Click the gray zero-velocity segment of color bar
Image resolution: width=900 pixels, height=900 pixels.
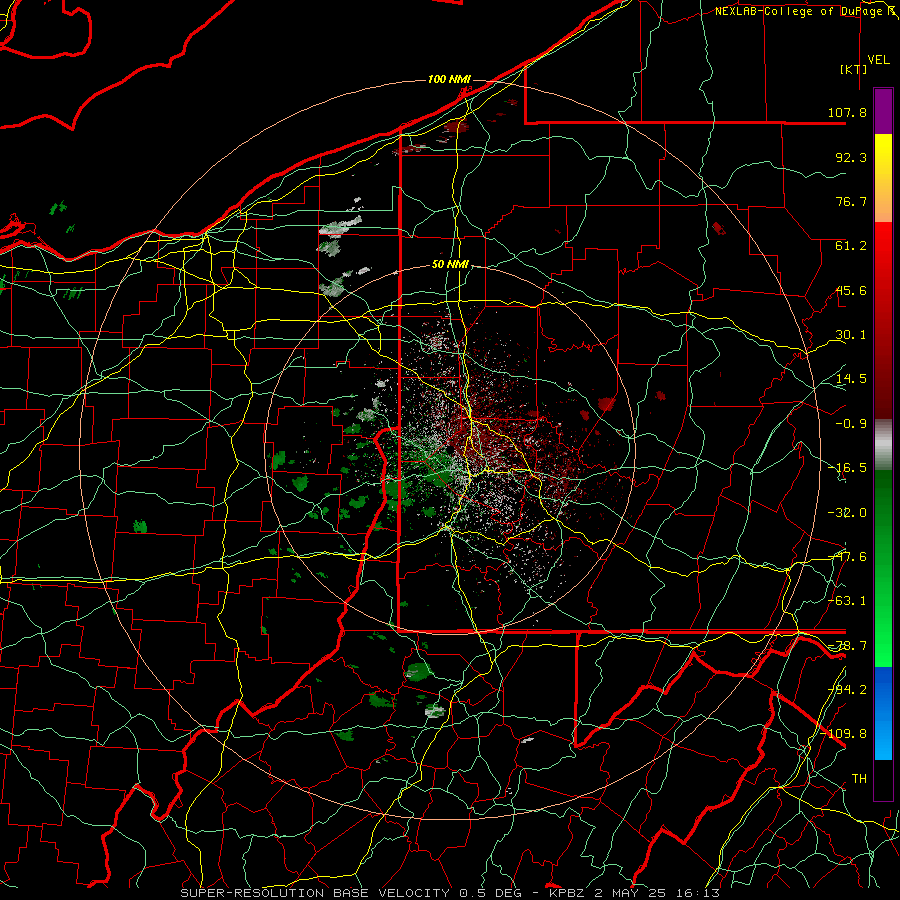coord(883,445)
